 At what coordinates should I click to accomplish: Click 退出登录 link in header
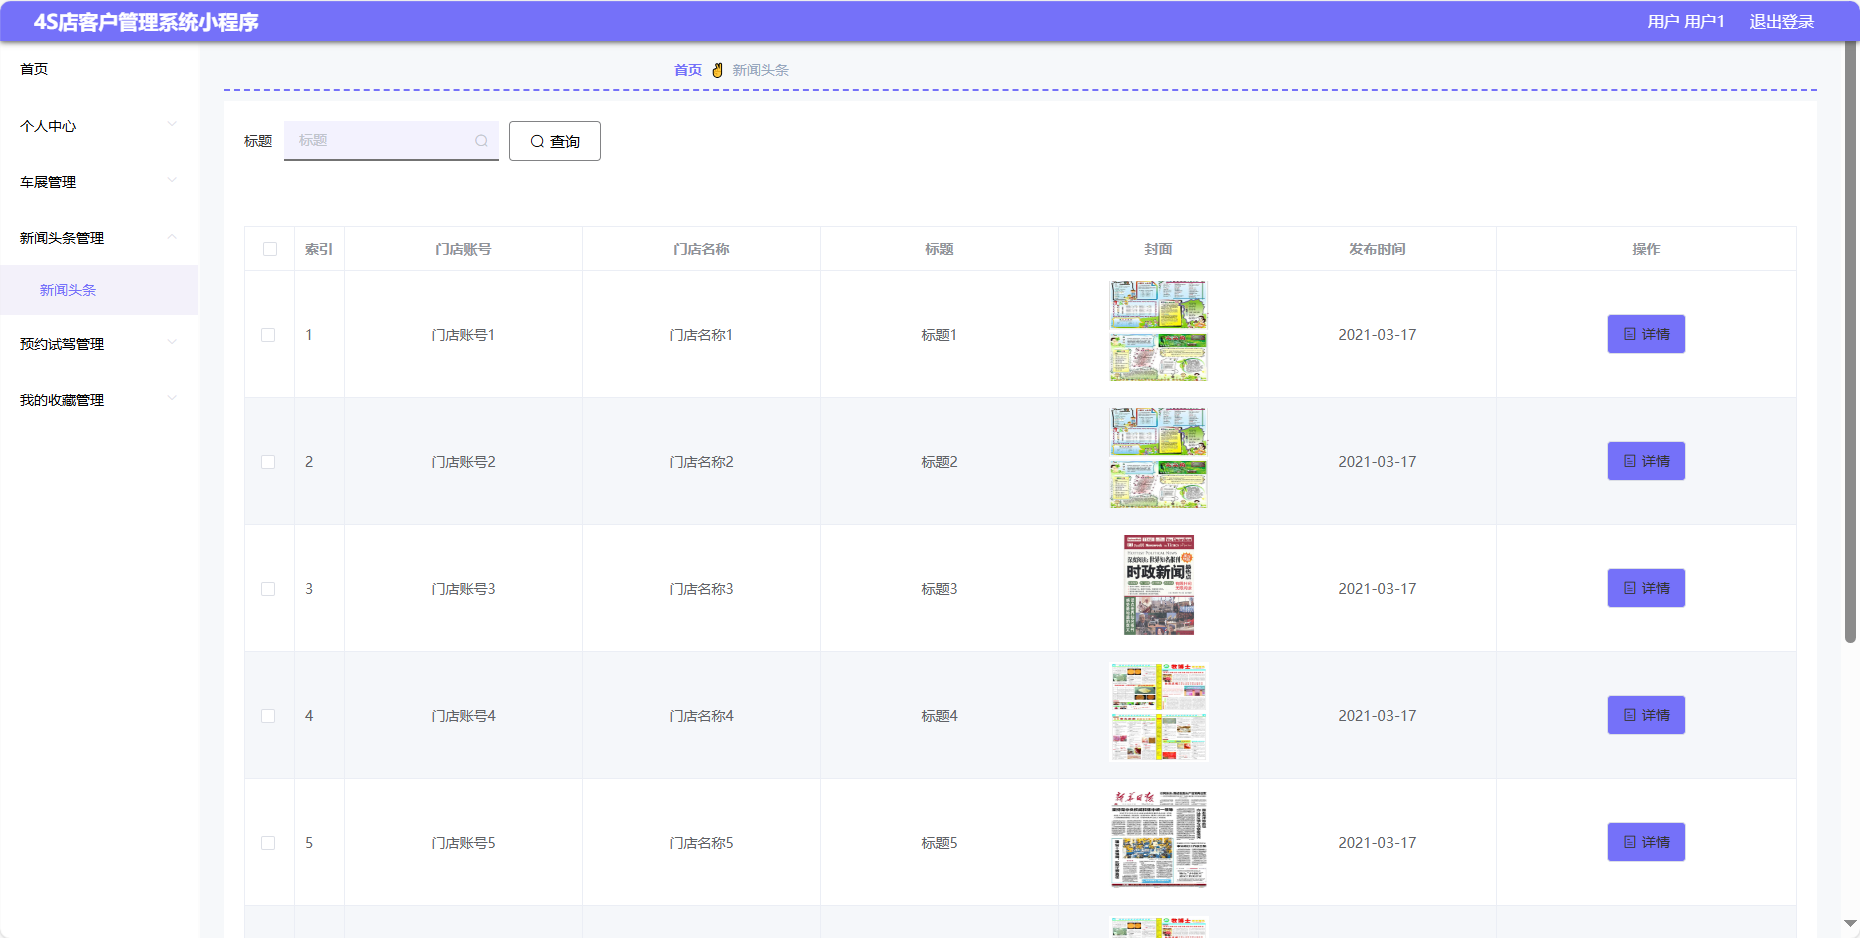pyautogui.click(x=1781, y=22)
